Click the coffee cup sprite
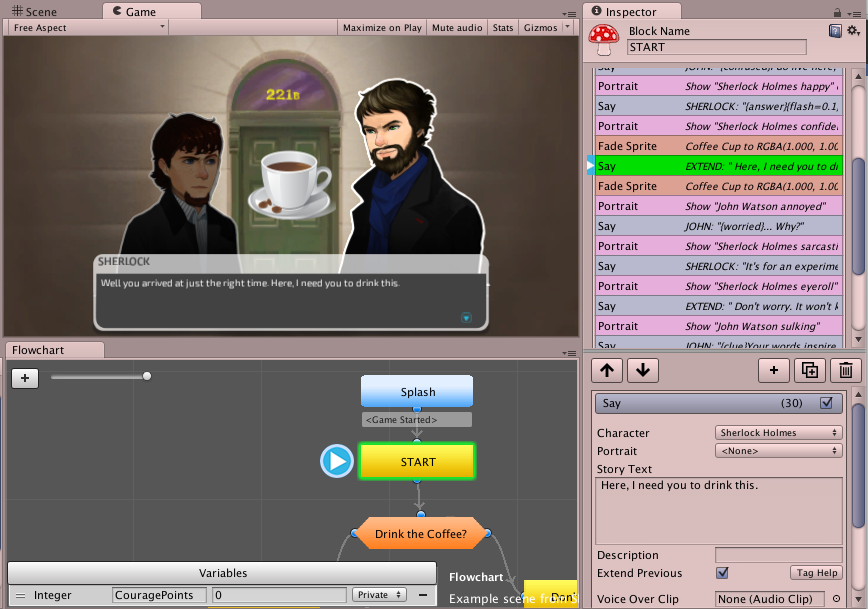The image size is (868, 609). [x=290, y=185]
